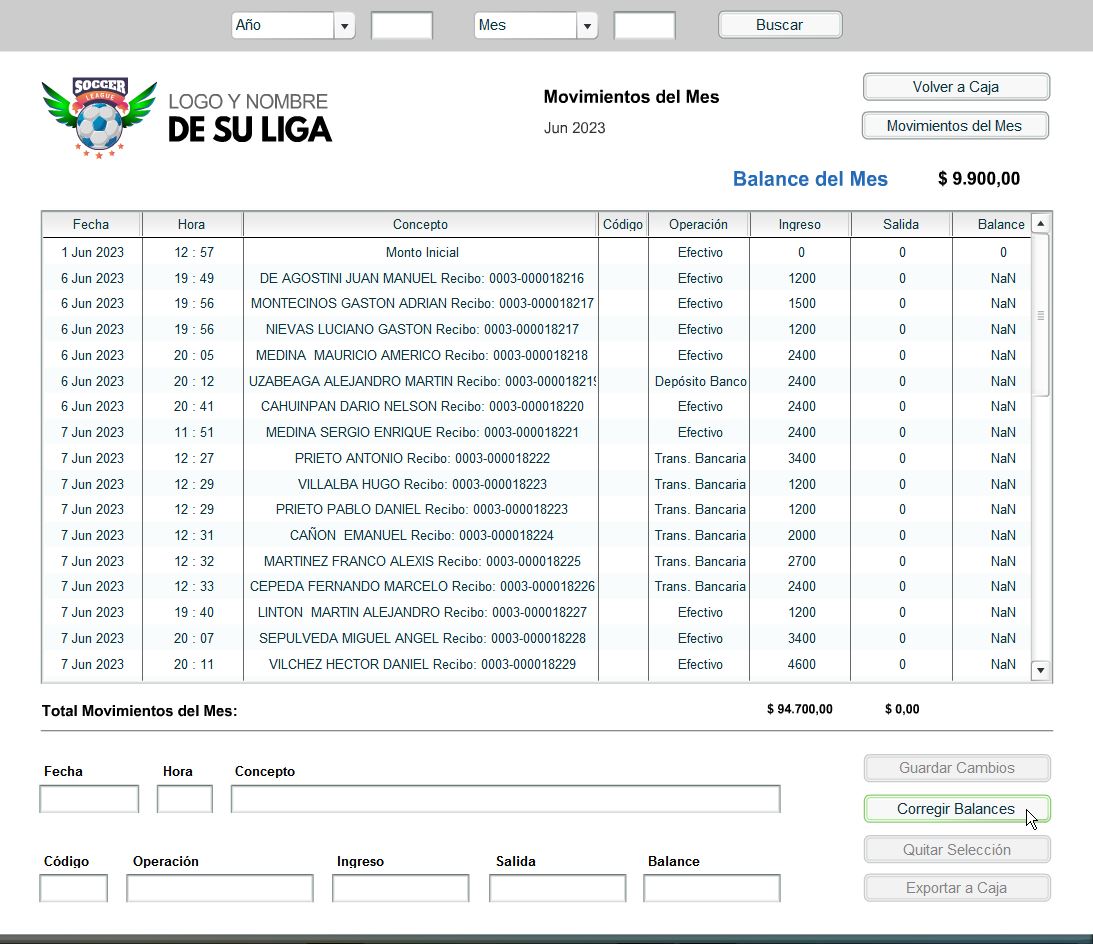Click the Ingreso column header
Image resolution: width=1093 pixels, height=944 pixels.
[x=800, y=224]
